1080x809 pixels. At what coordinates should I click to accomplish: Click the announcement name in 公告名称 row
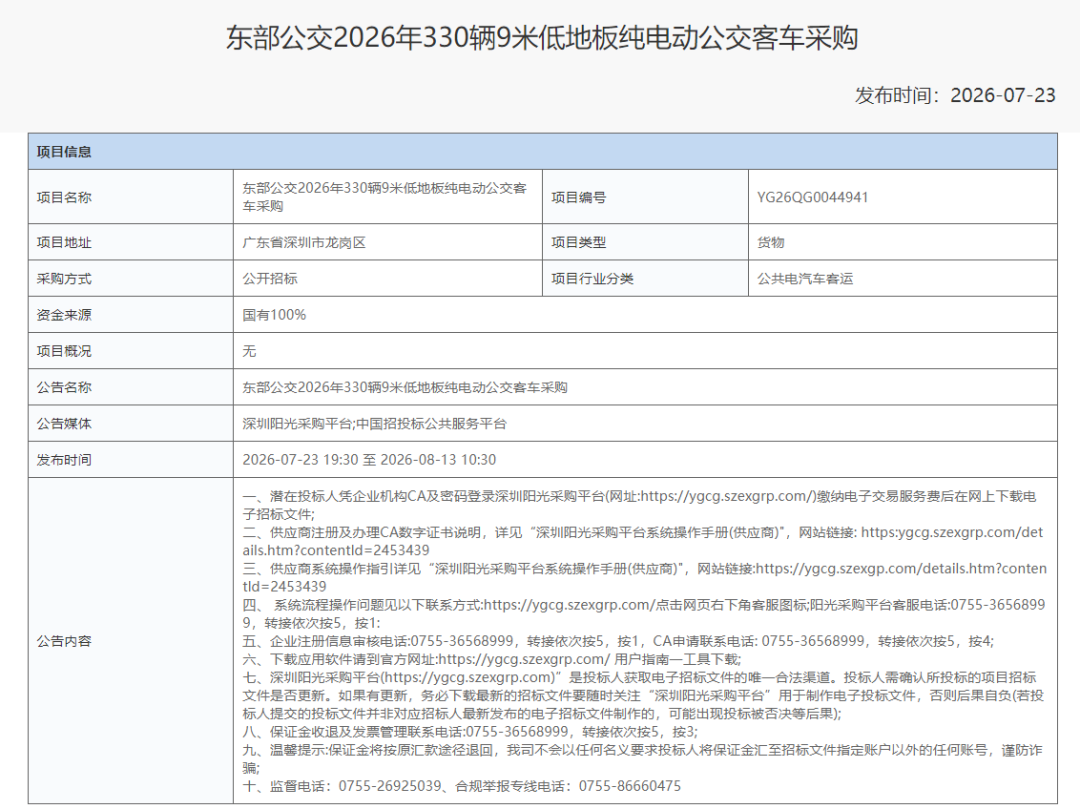click(x=405, y=387)
